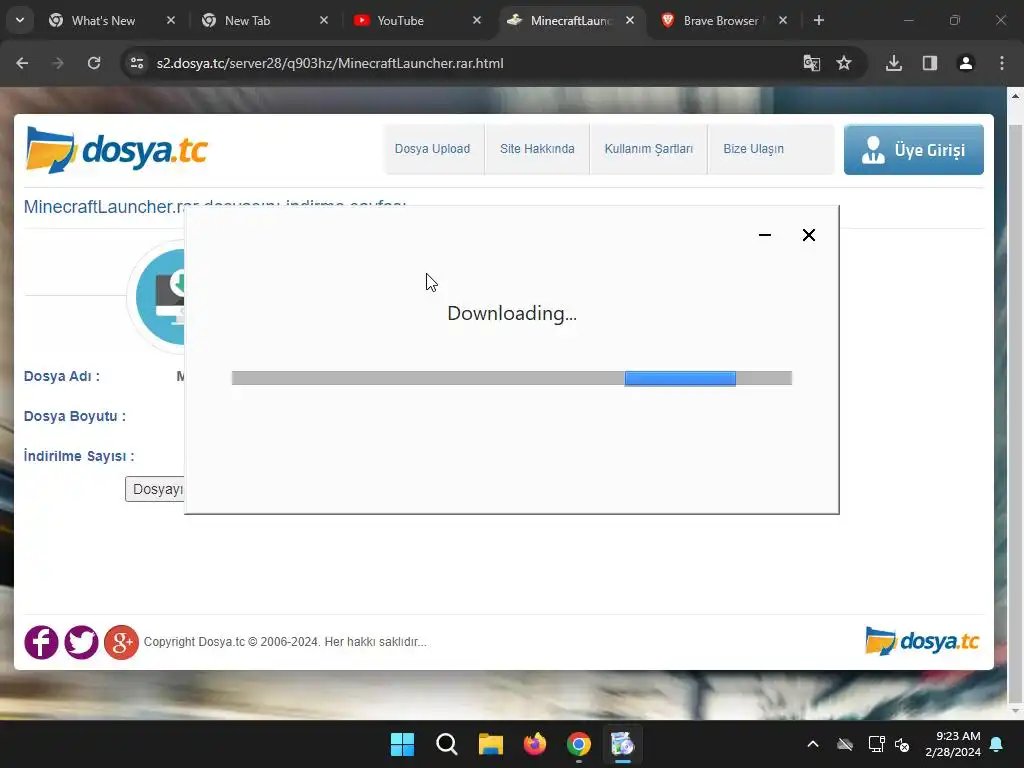Click the Dosyayı download button
This screenshot has height=768, width=1024.
coord(155,489)
